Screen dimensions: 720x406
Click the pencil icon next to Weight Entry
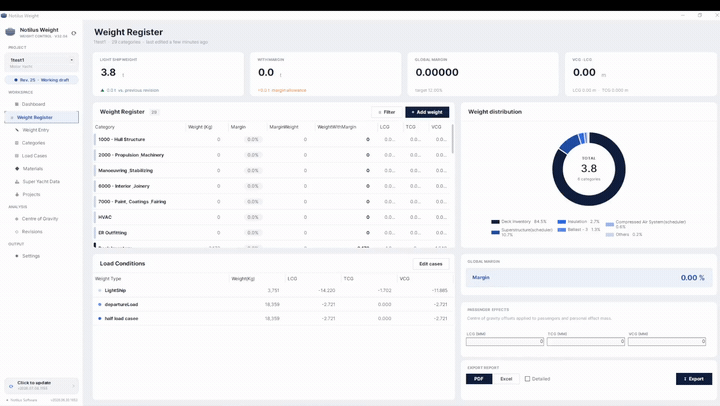[17, 130]
